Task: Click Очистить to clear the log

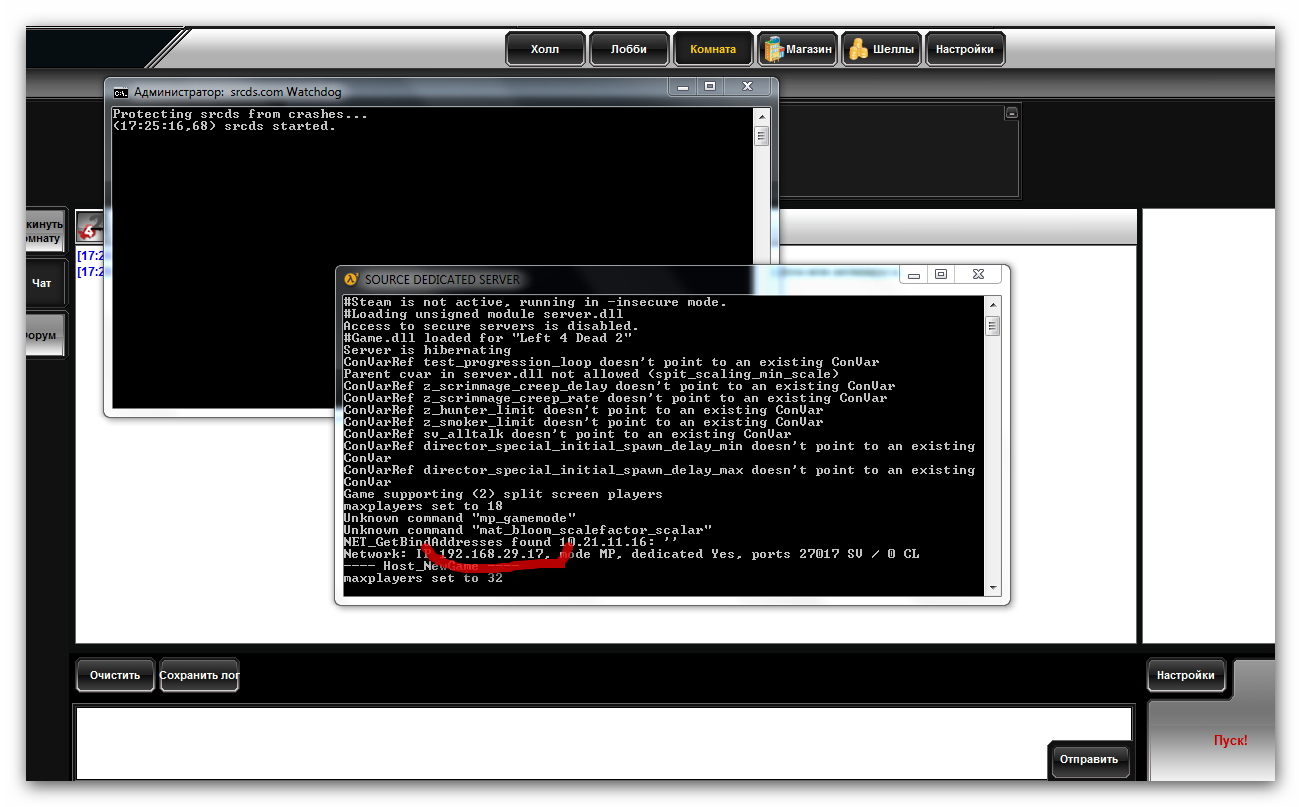Action: pyautogui.click(x=115, y=675)
